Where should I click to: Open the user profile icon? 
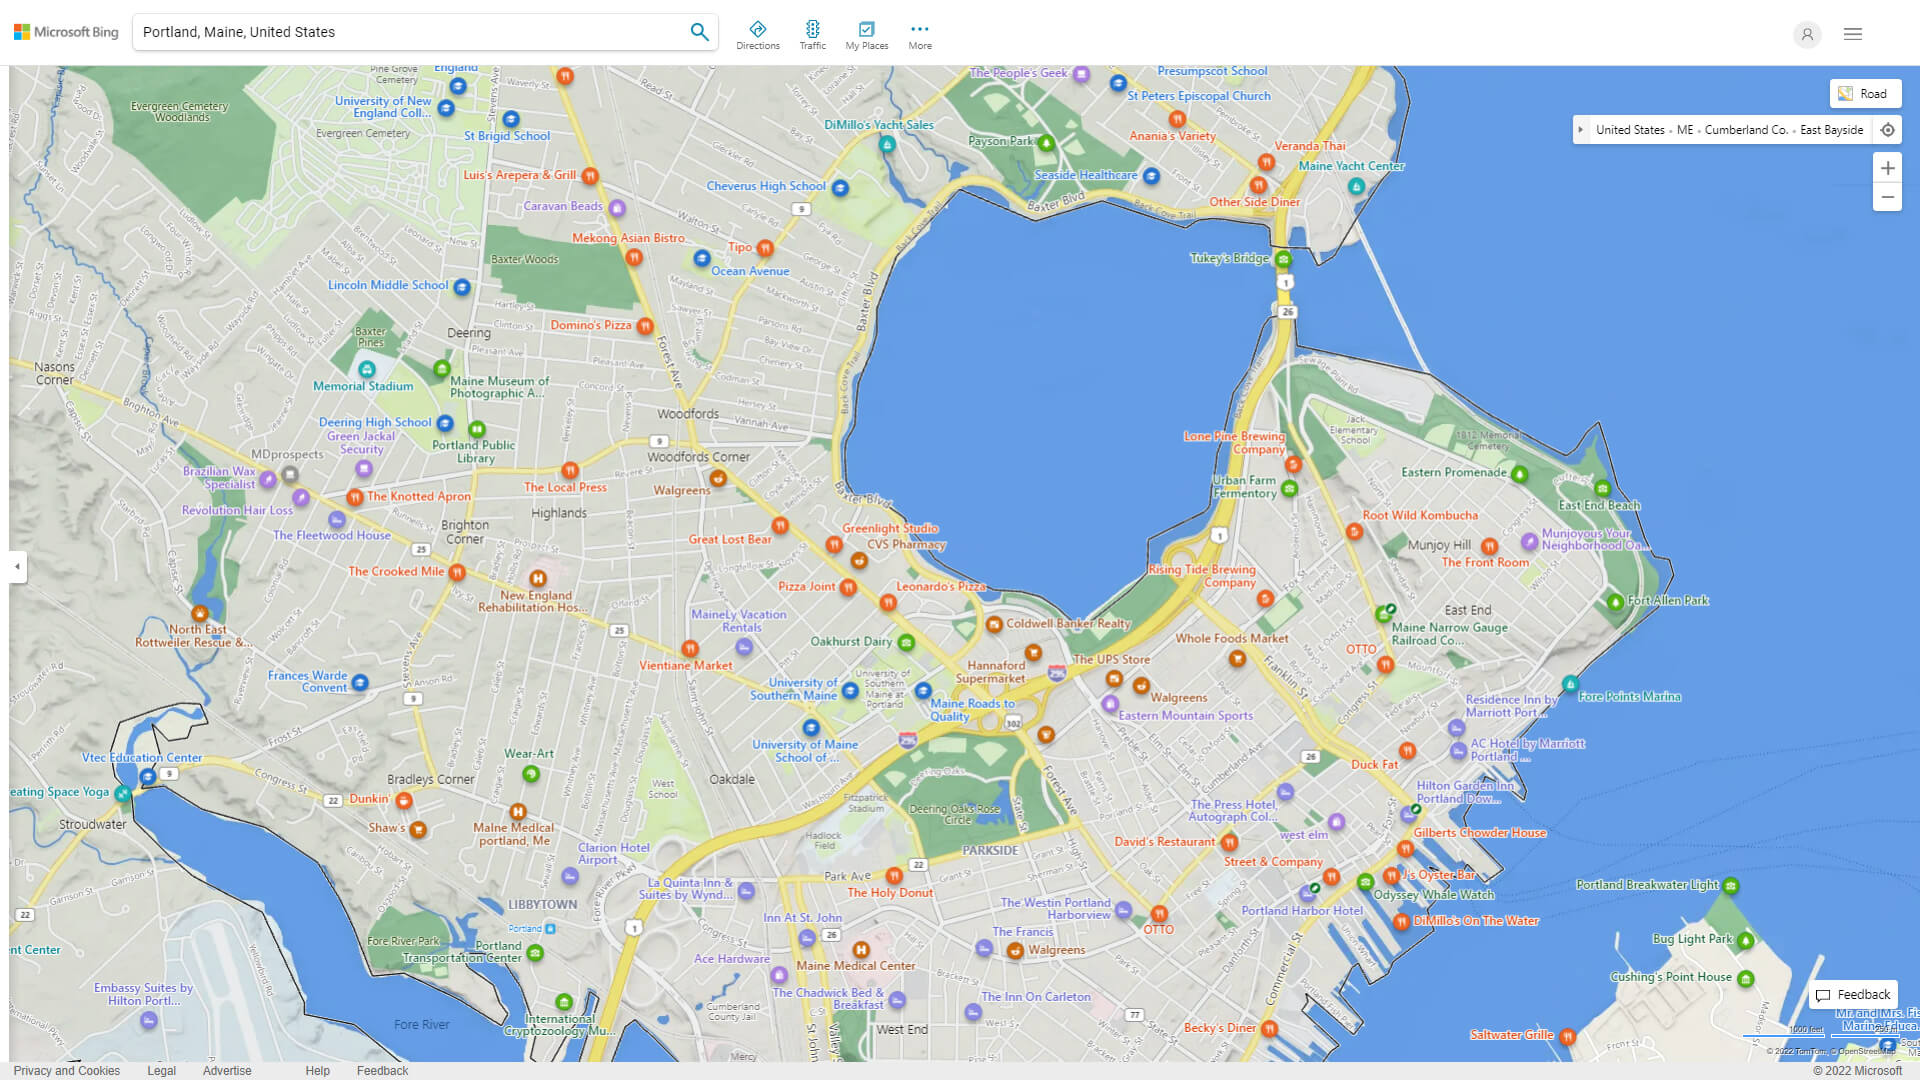(1807, 34)
